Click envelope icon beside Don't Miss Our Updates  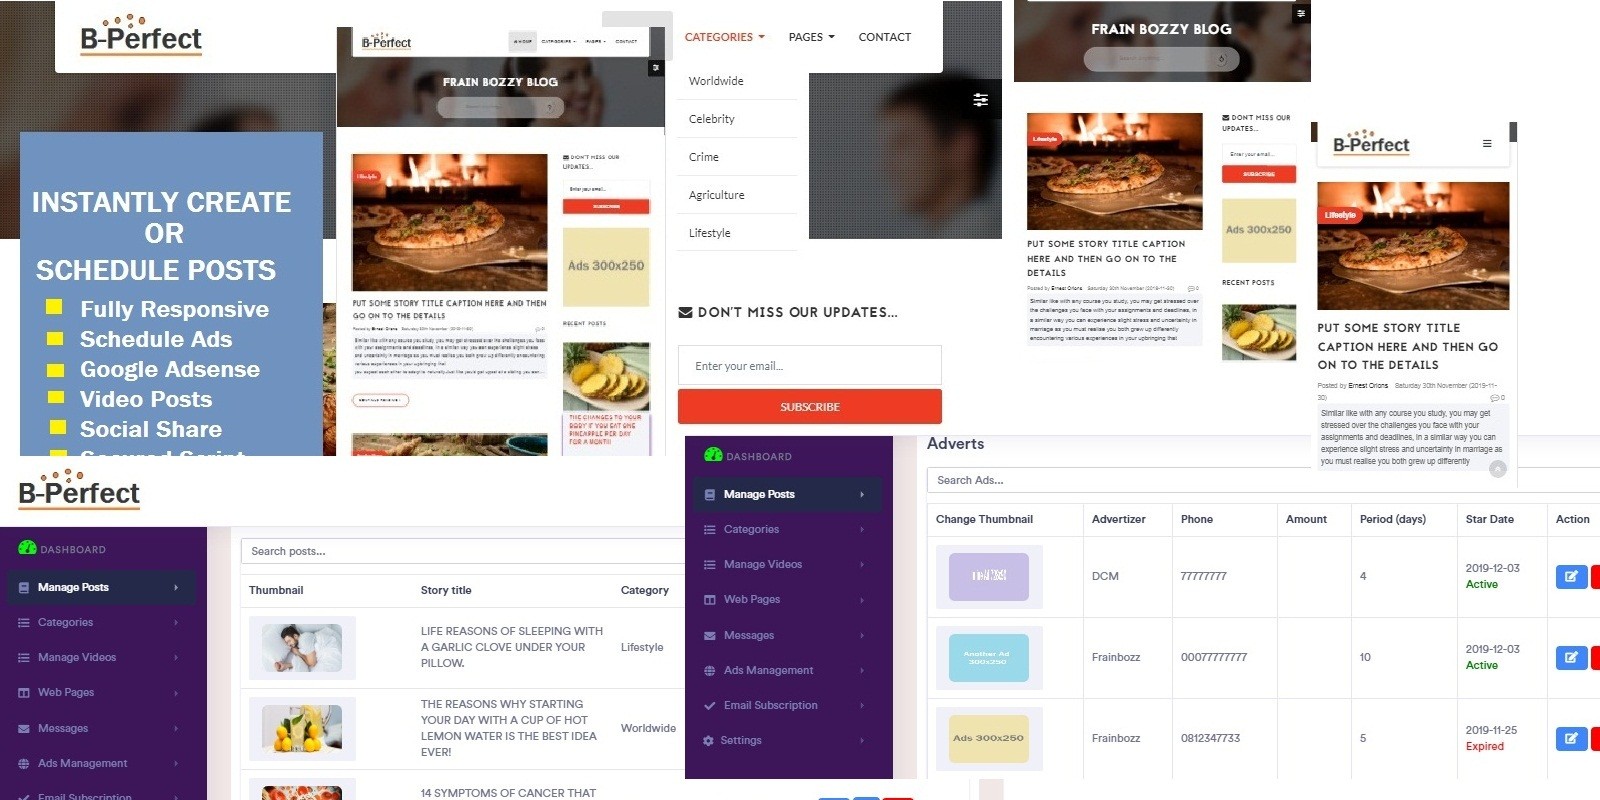685,313
